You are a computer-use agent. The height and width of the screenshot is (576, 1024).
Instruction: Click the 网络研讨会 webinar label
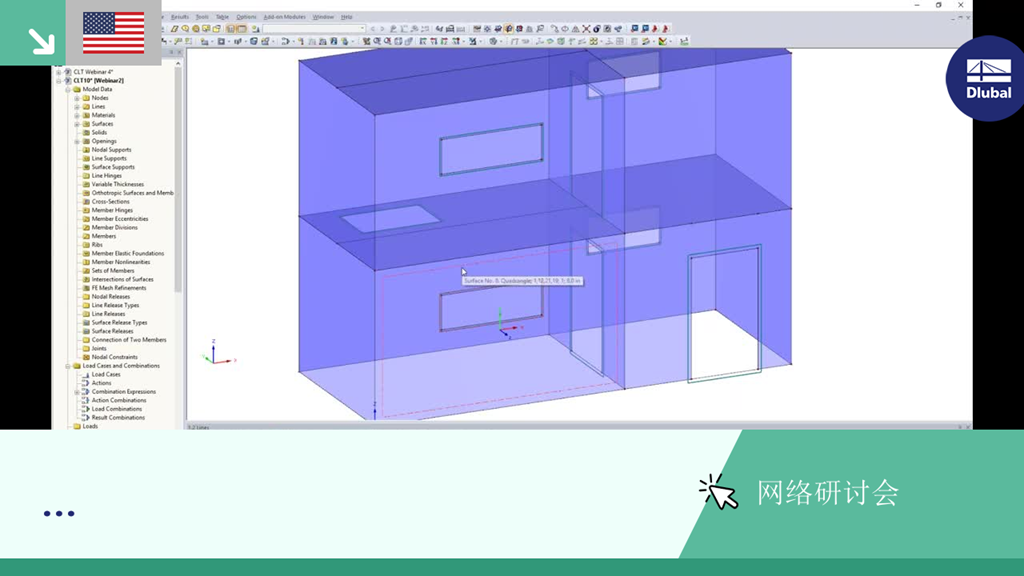coord(827,492)
